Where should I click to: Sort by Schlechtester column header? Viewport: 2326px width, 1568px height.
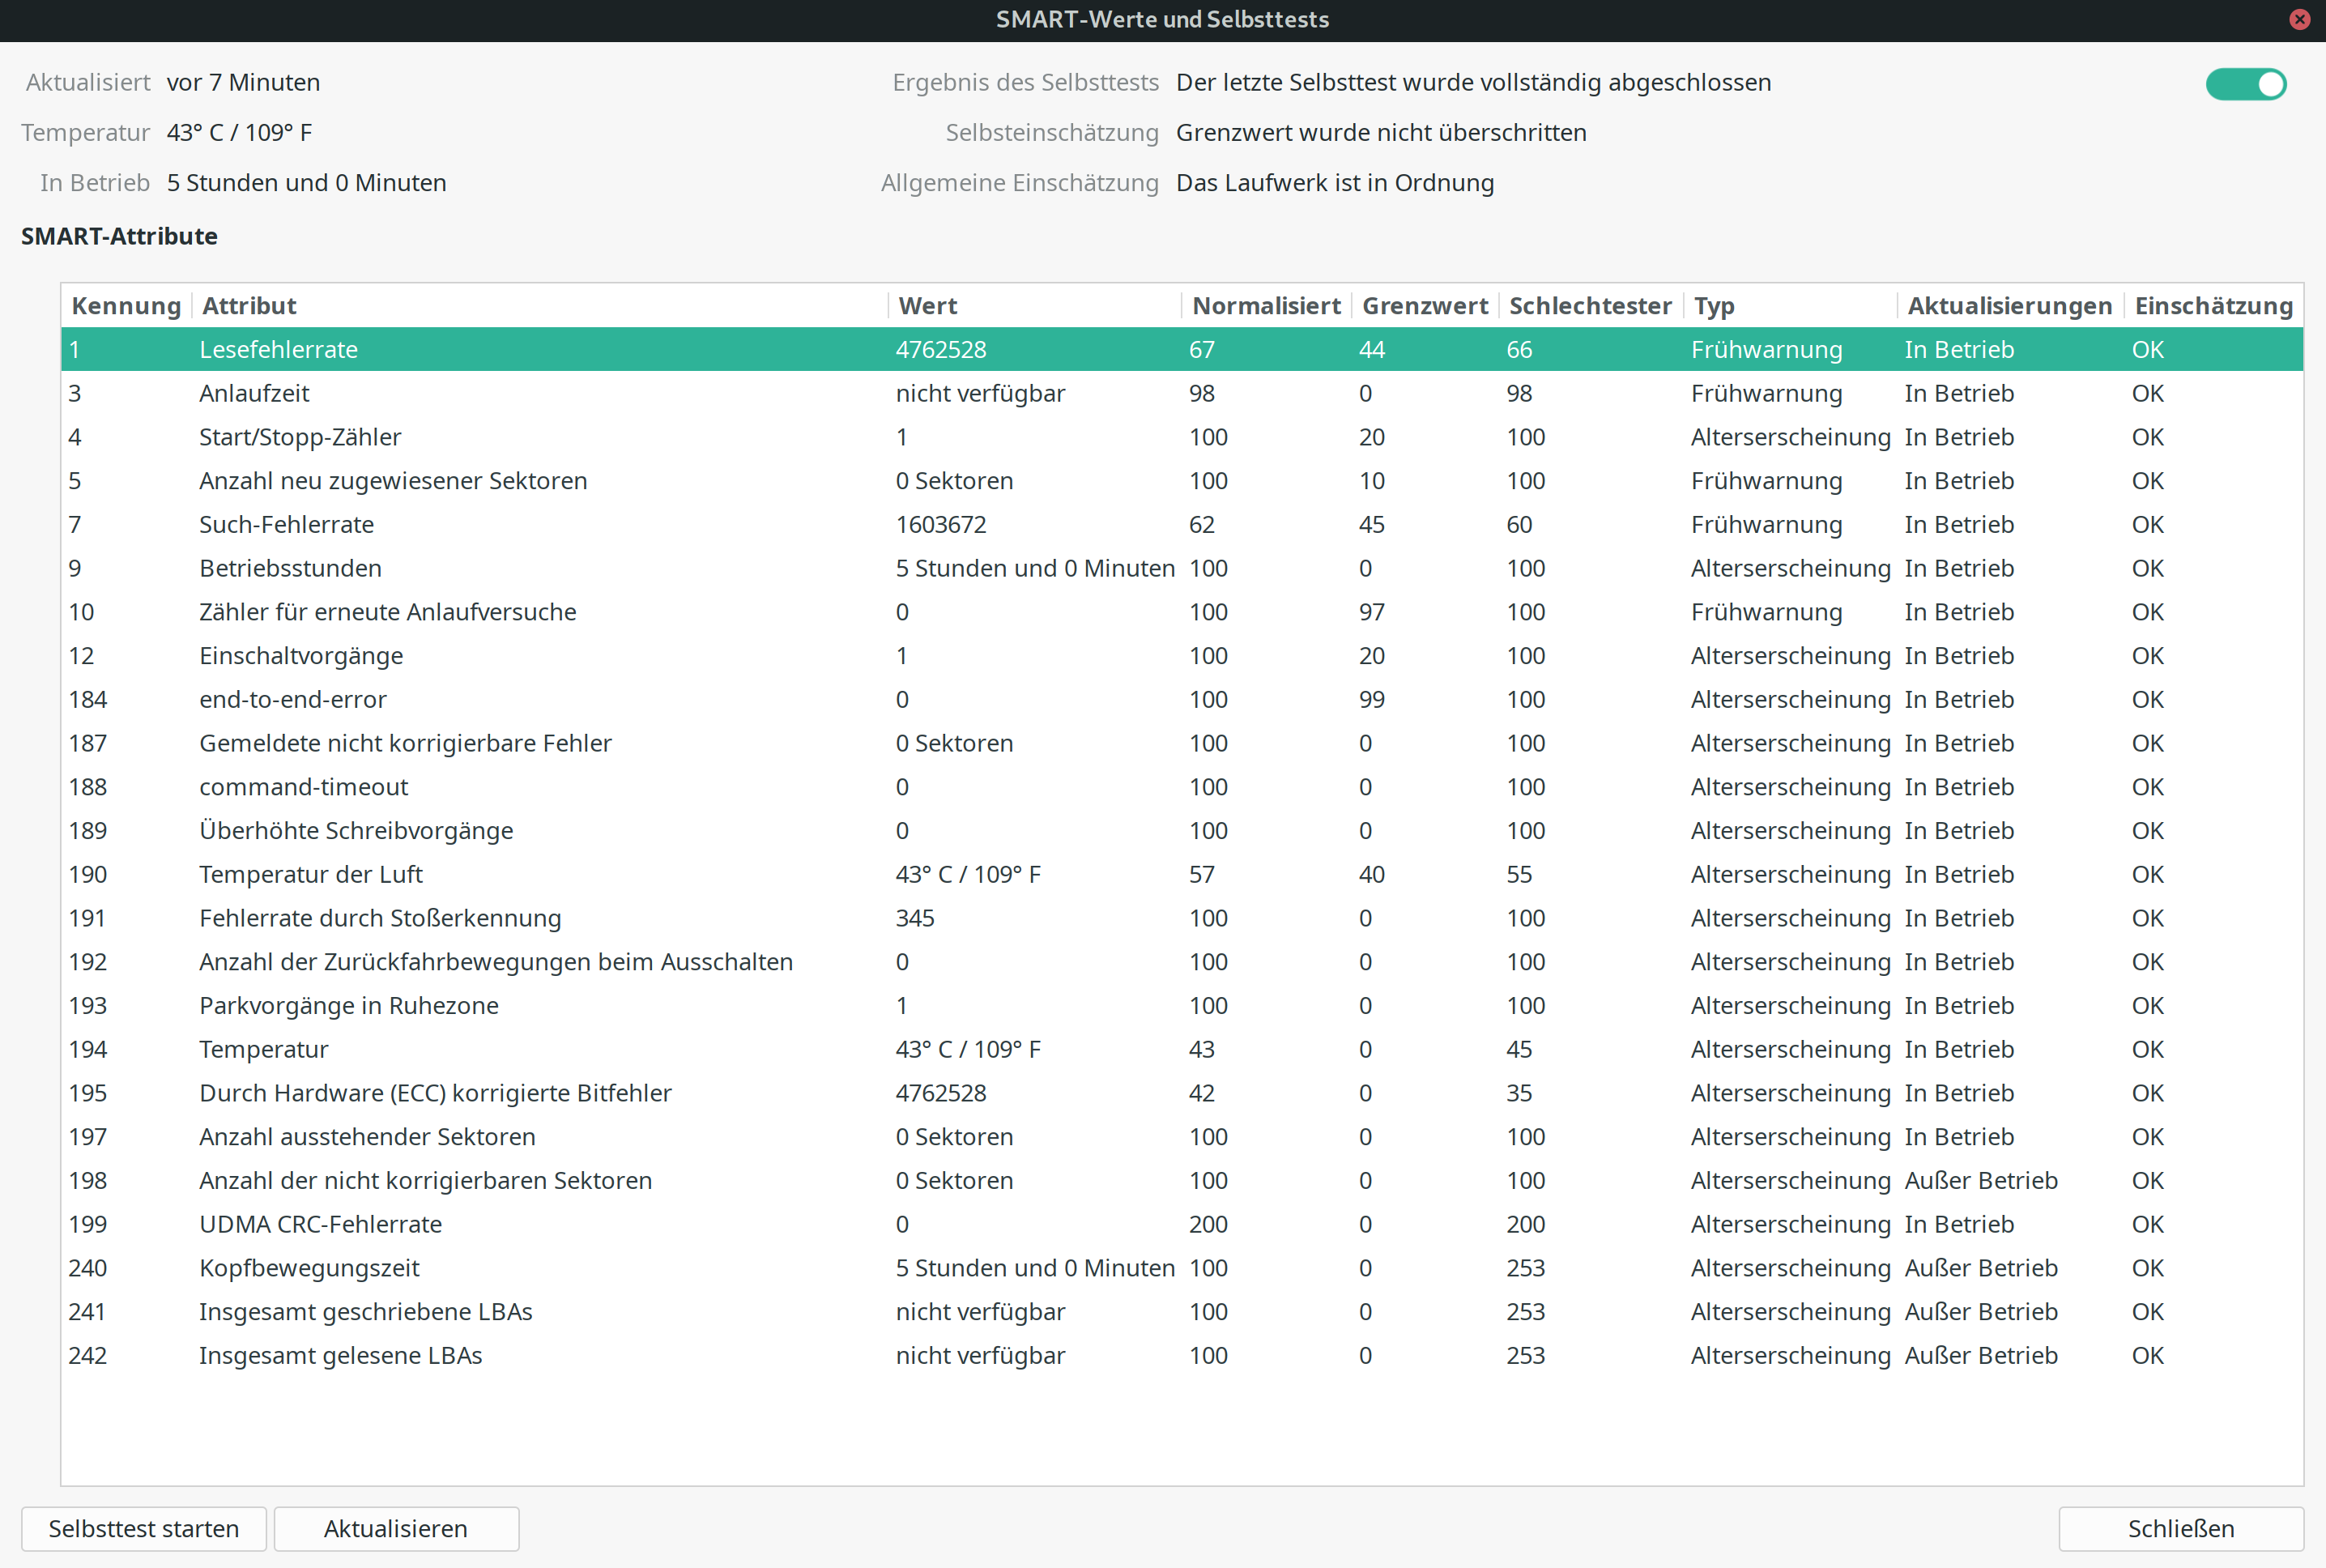[x=1590, y=306]
